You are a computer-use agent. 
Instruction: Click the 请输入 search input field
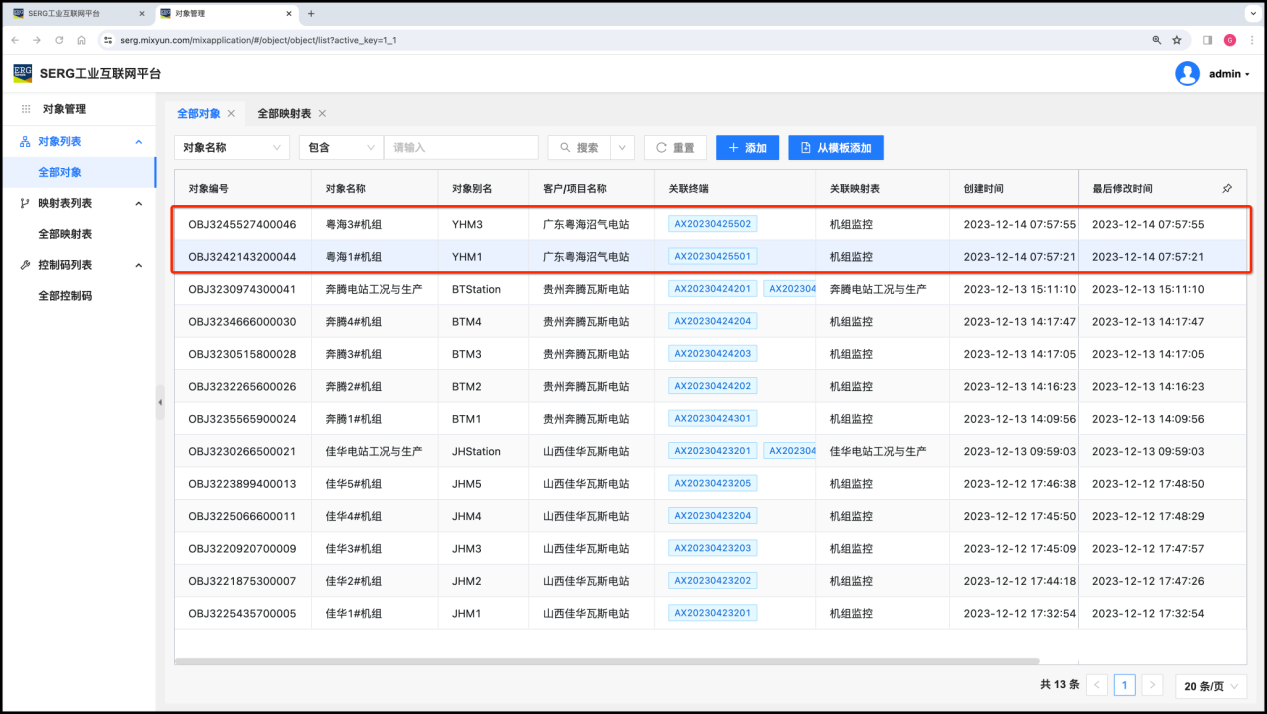click(x=460, y=148)
